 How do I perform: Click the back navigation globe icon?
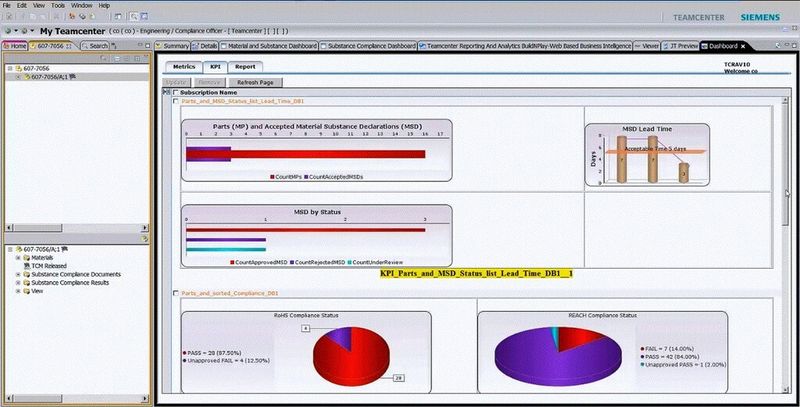[x=8, y=31]
